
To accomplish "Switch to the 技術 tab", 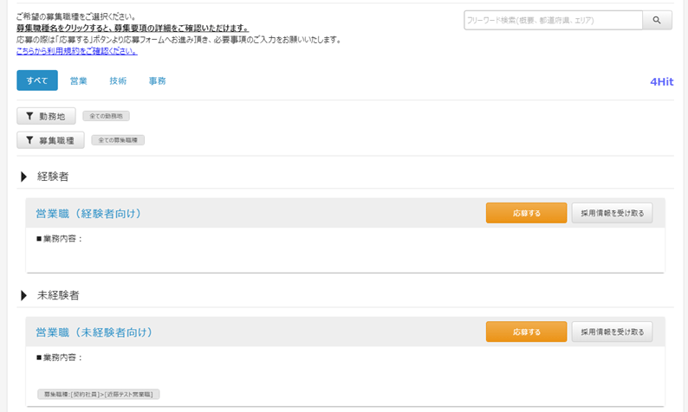I will tap(118, 81).
